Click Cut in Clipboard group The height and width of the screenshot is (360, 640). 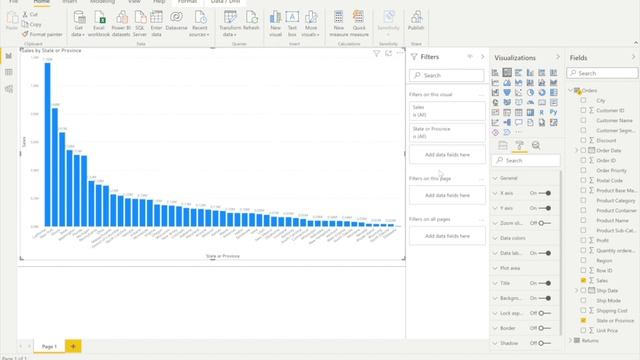(x=30, y=14)
